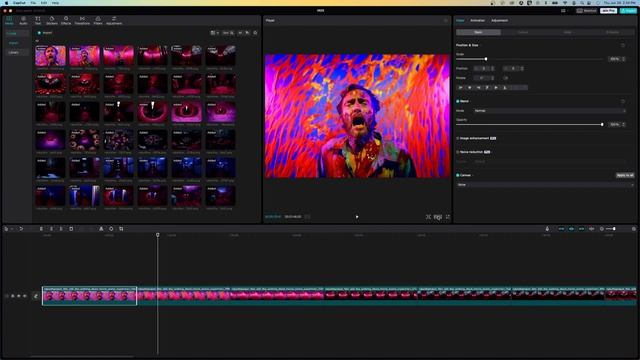The width and height of the screenshot is (640, 360).
Task: Click the Player zoom fit icon
Action: pos(428,217)
